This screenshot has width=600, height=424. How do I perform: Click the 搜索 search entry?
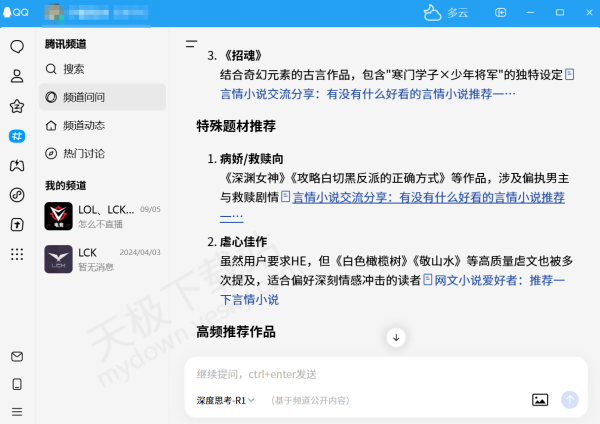pos(74,69)
